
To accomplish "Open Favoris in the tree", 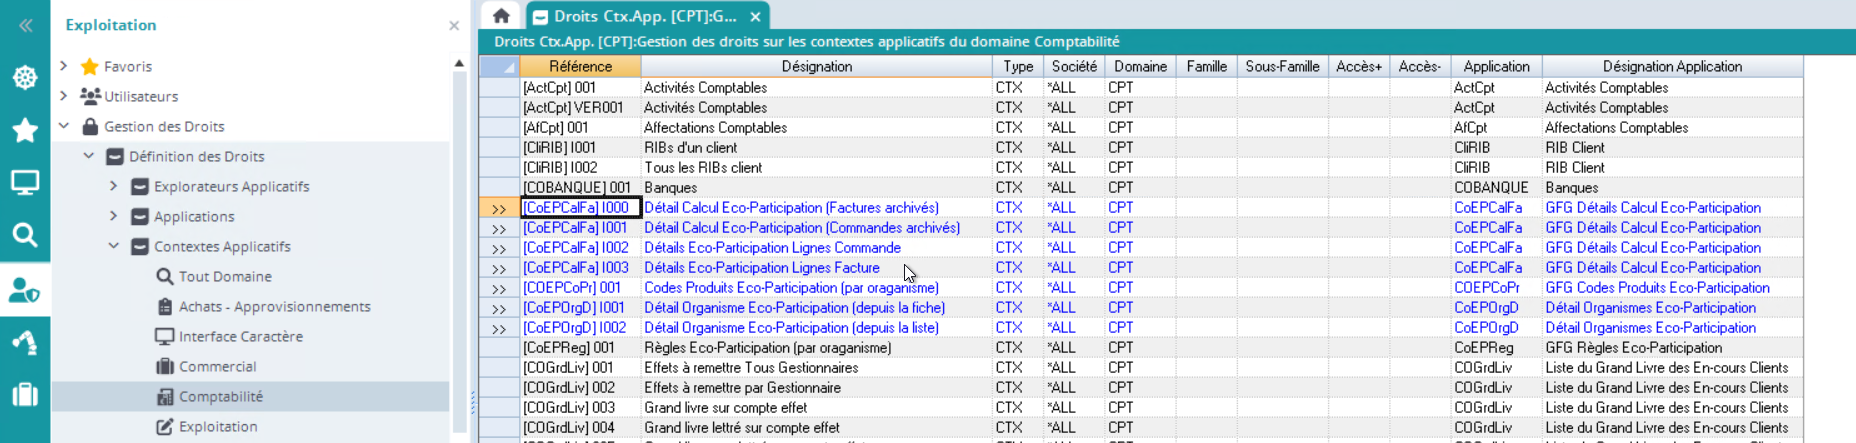I will pyautogui.click(x=128, y=66).
